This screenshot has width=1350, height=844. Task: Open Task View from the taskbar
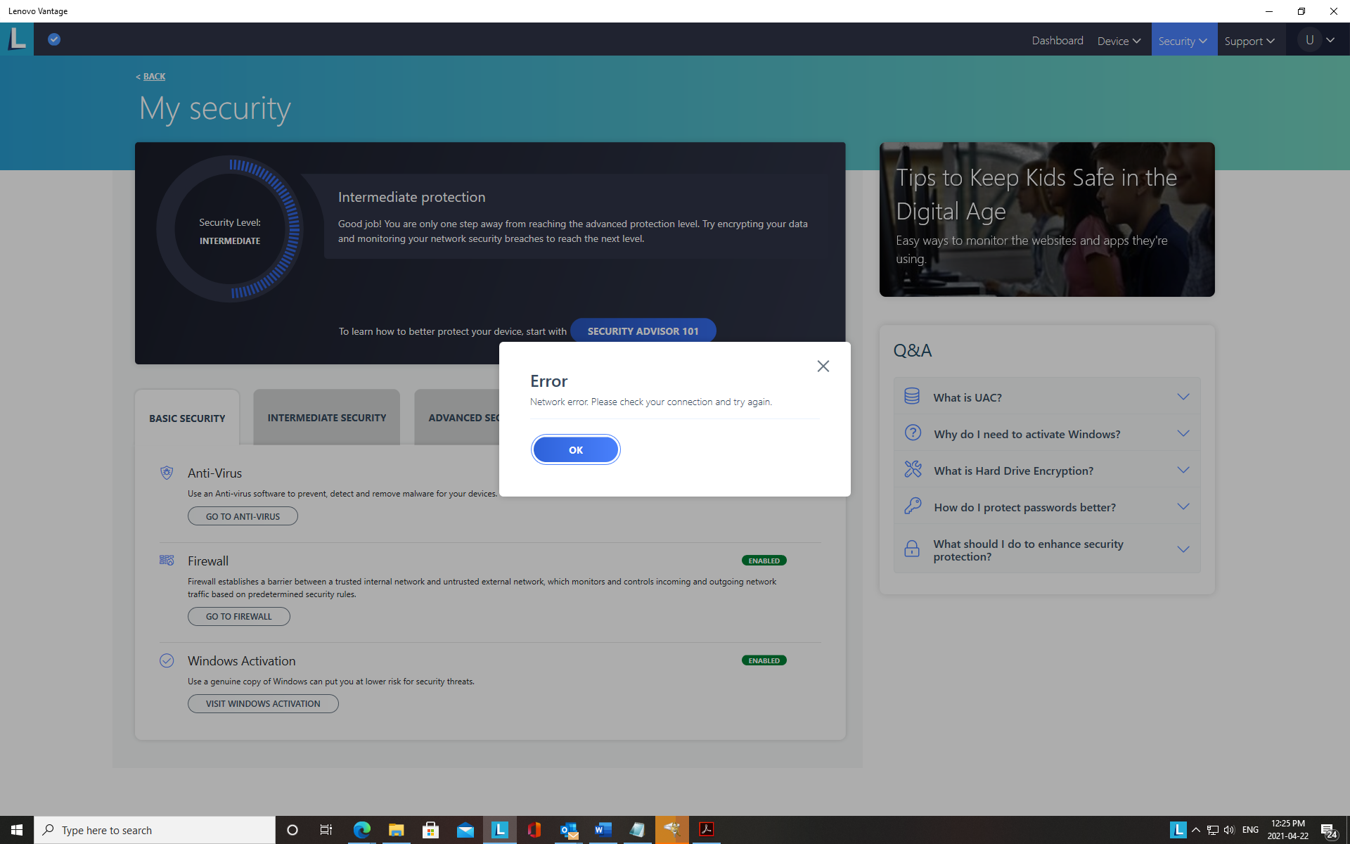coord(326,830)
